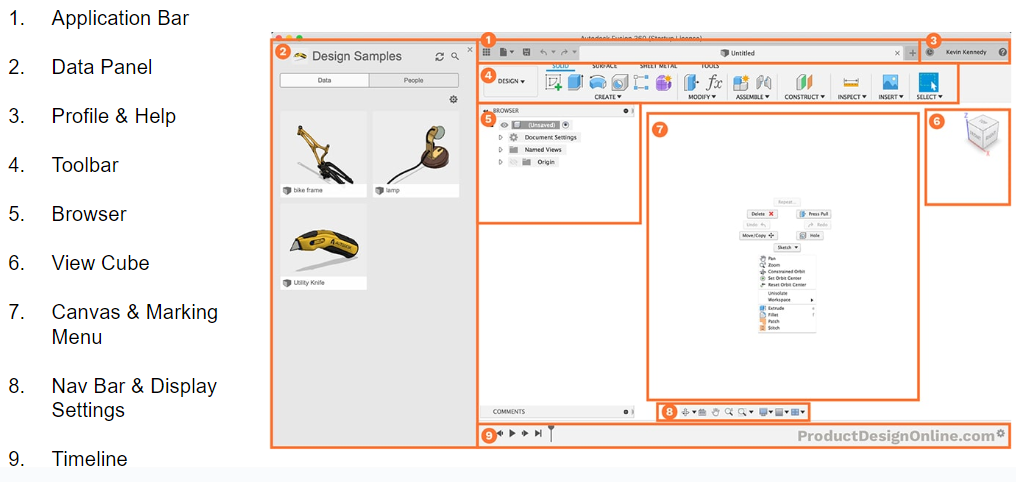1016x482 pixels.
Task: Activate the Unsaved component radio button
Action: 566,125
